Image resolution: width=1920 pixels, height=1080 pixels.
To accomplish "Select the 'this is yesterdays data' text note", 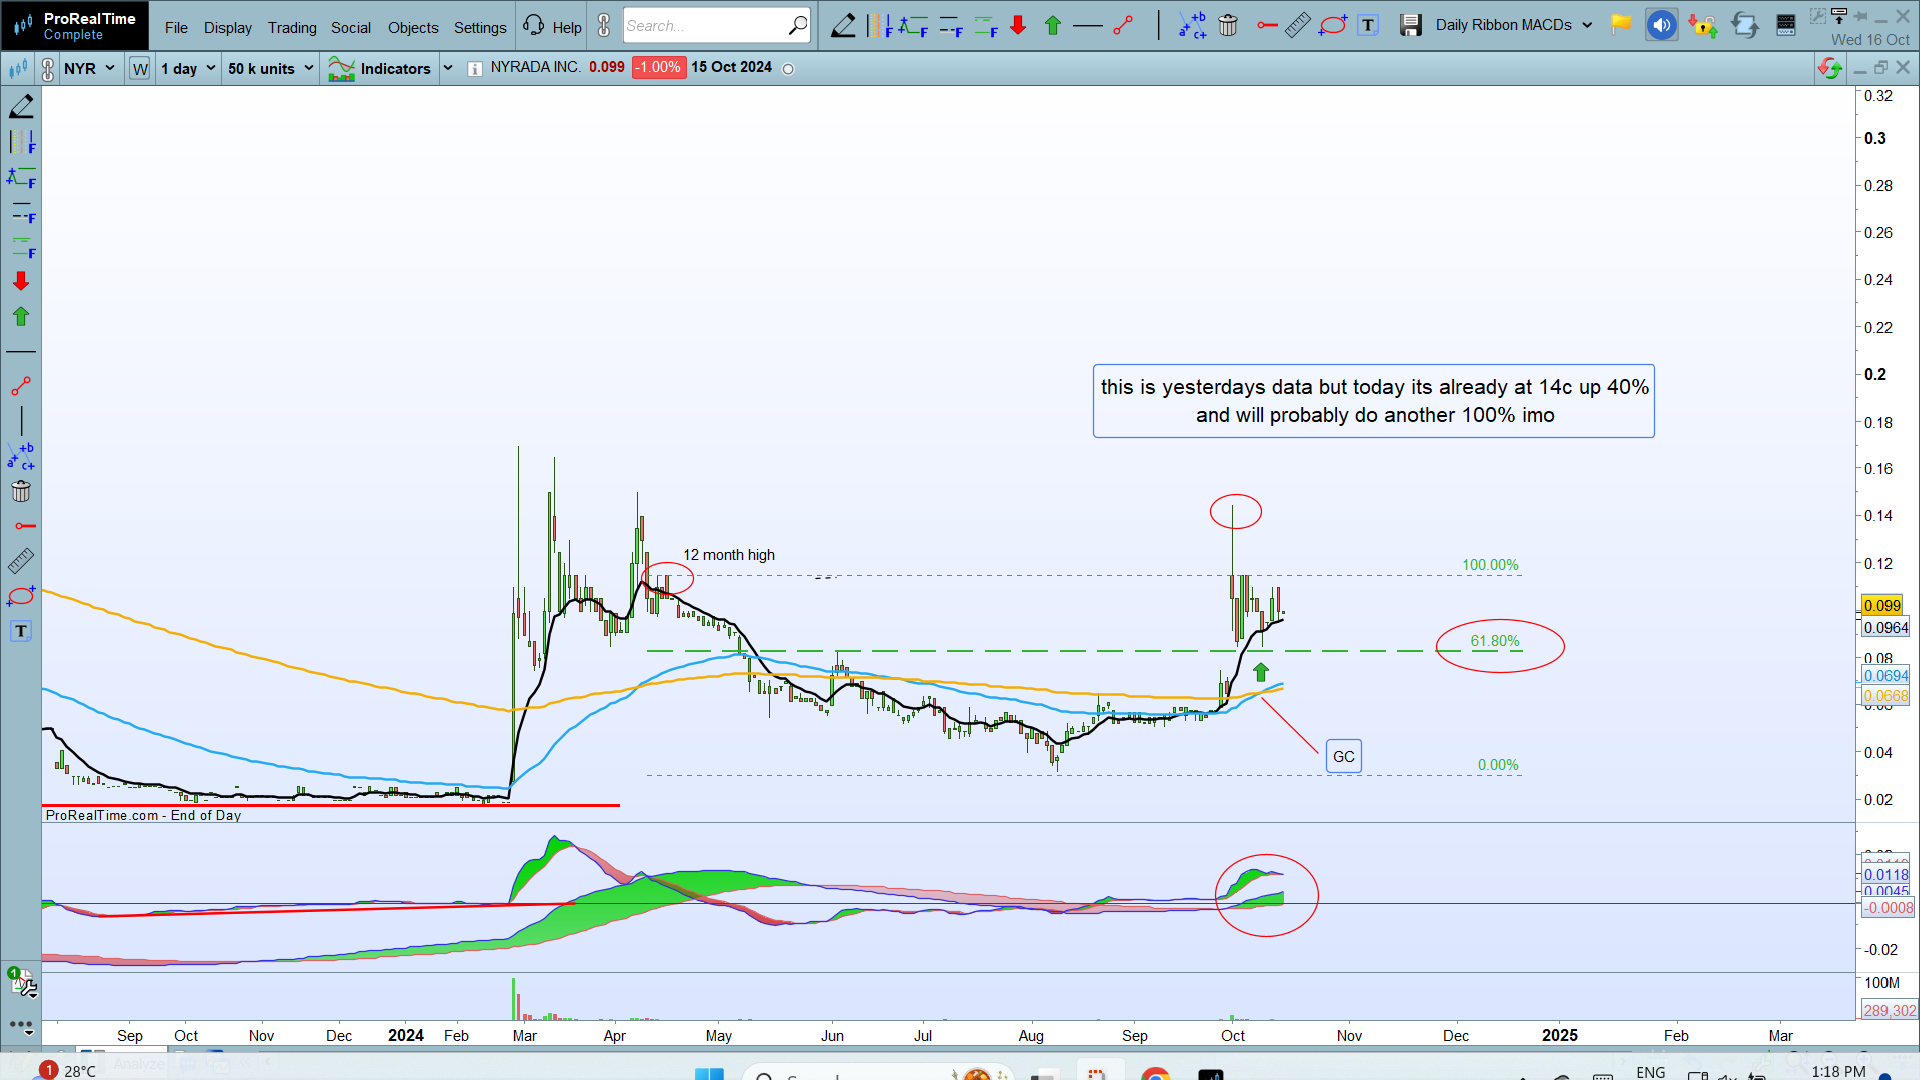I will pyautogui.click(x=1374, y=401).
